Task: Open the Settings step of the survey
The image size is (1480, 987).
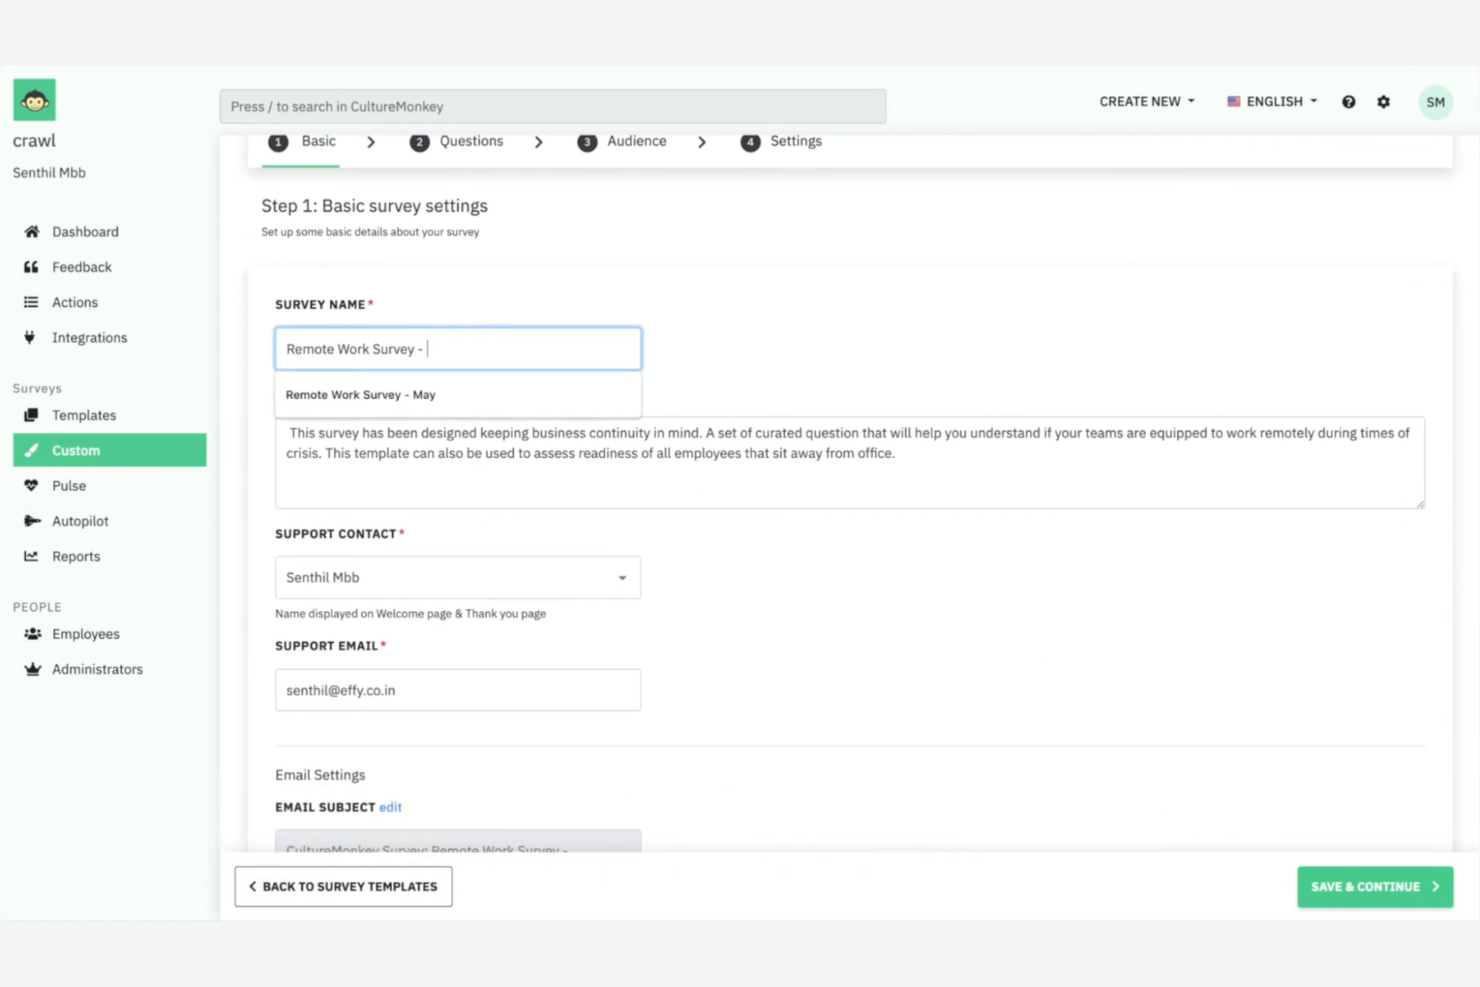Action: [795, 141]
